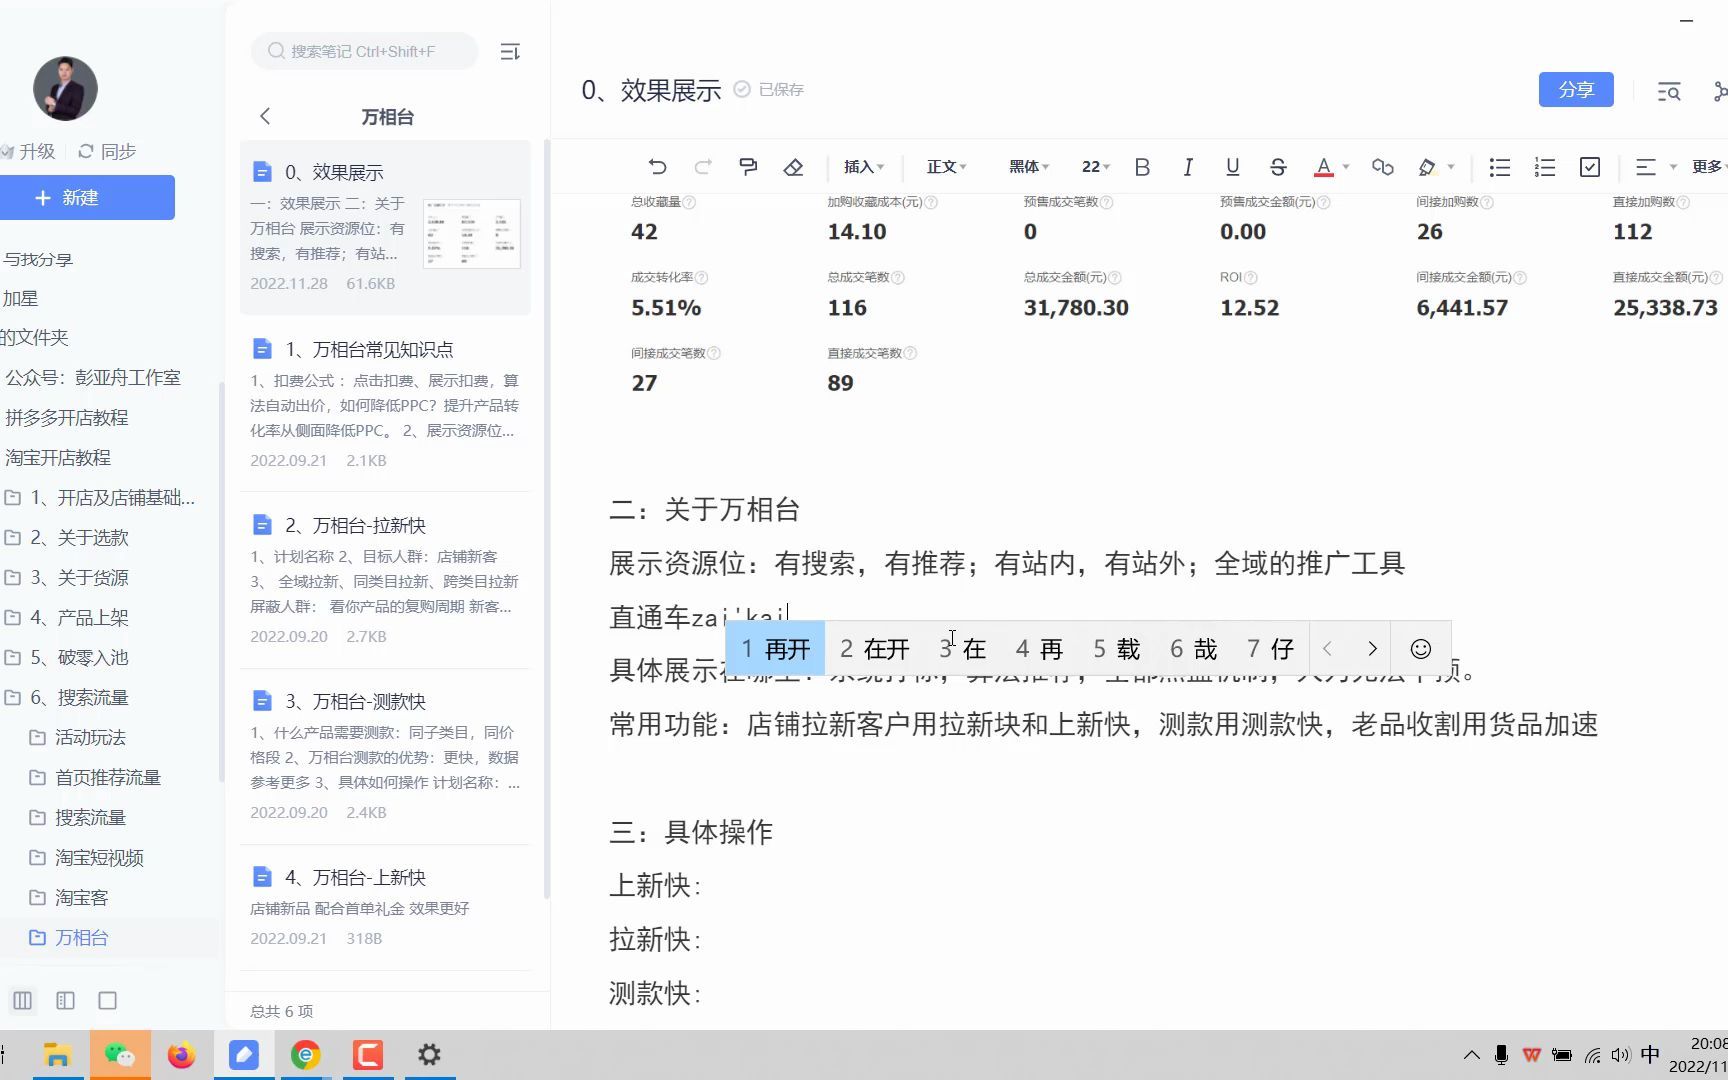Click the 新建 new note button

coord(87,198)
